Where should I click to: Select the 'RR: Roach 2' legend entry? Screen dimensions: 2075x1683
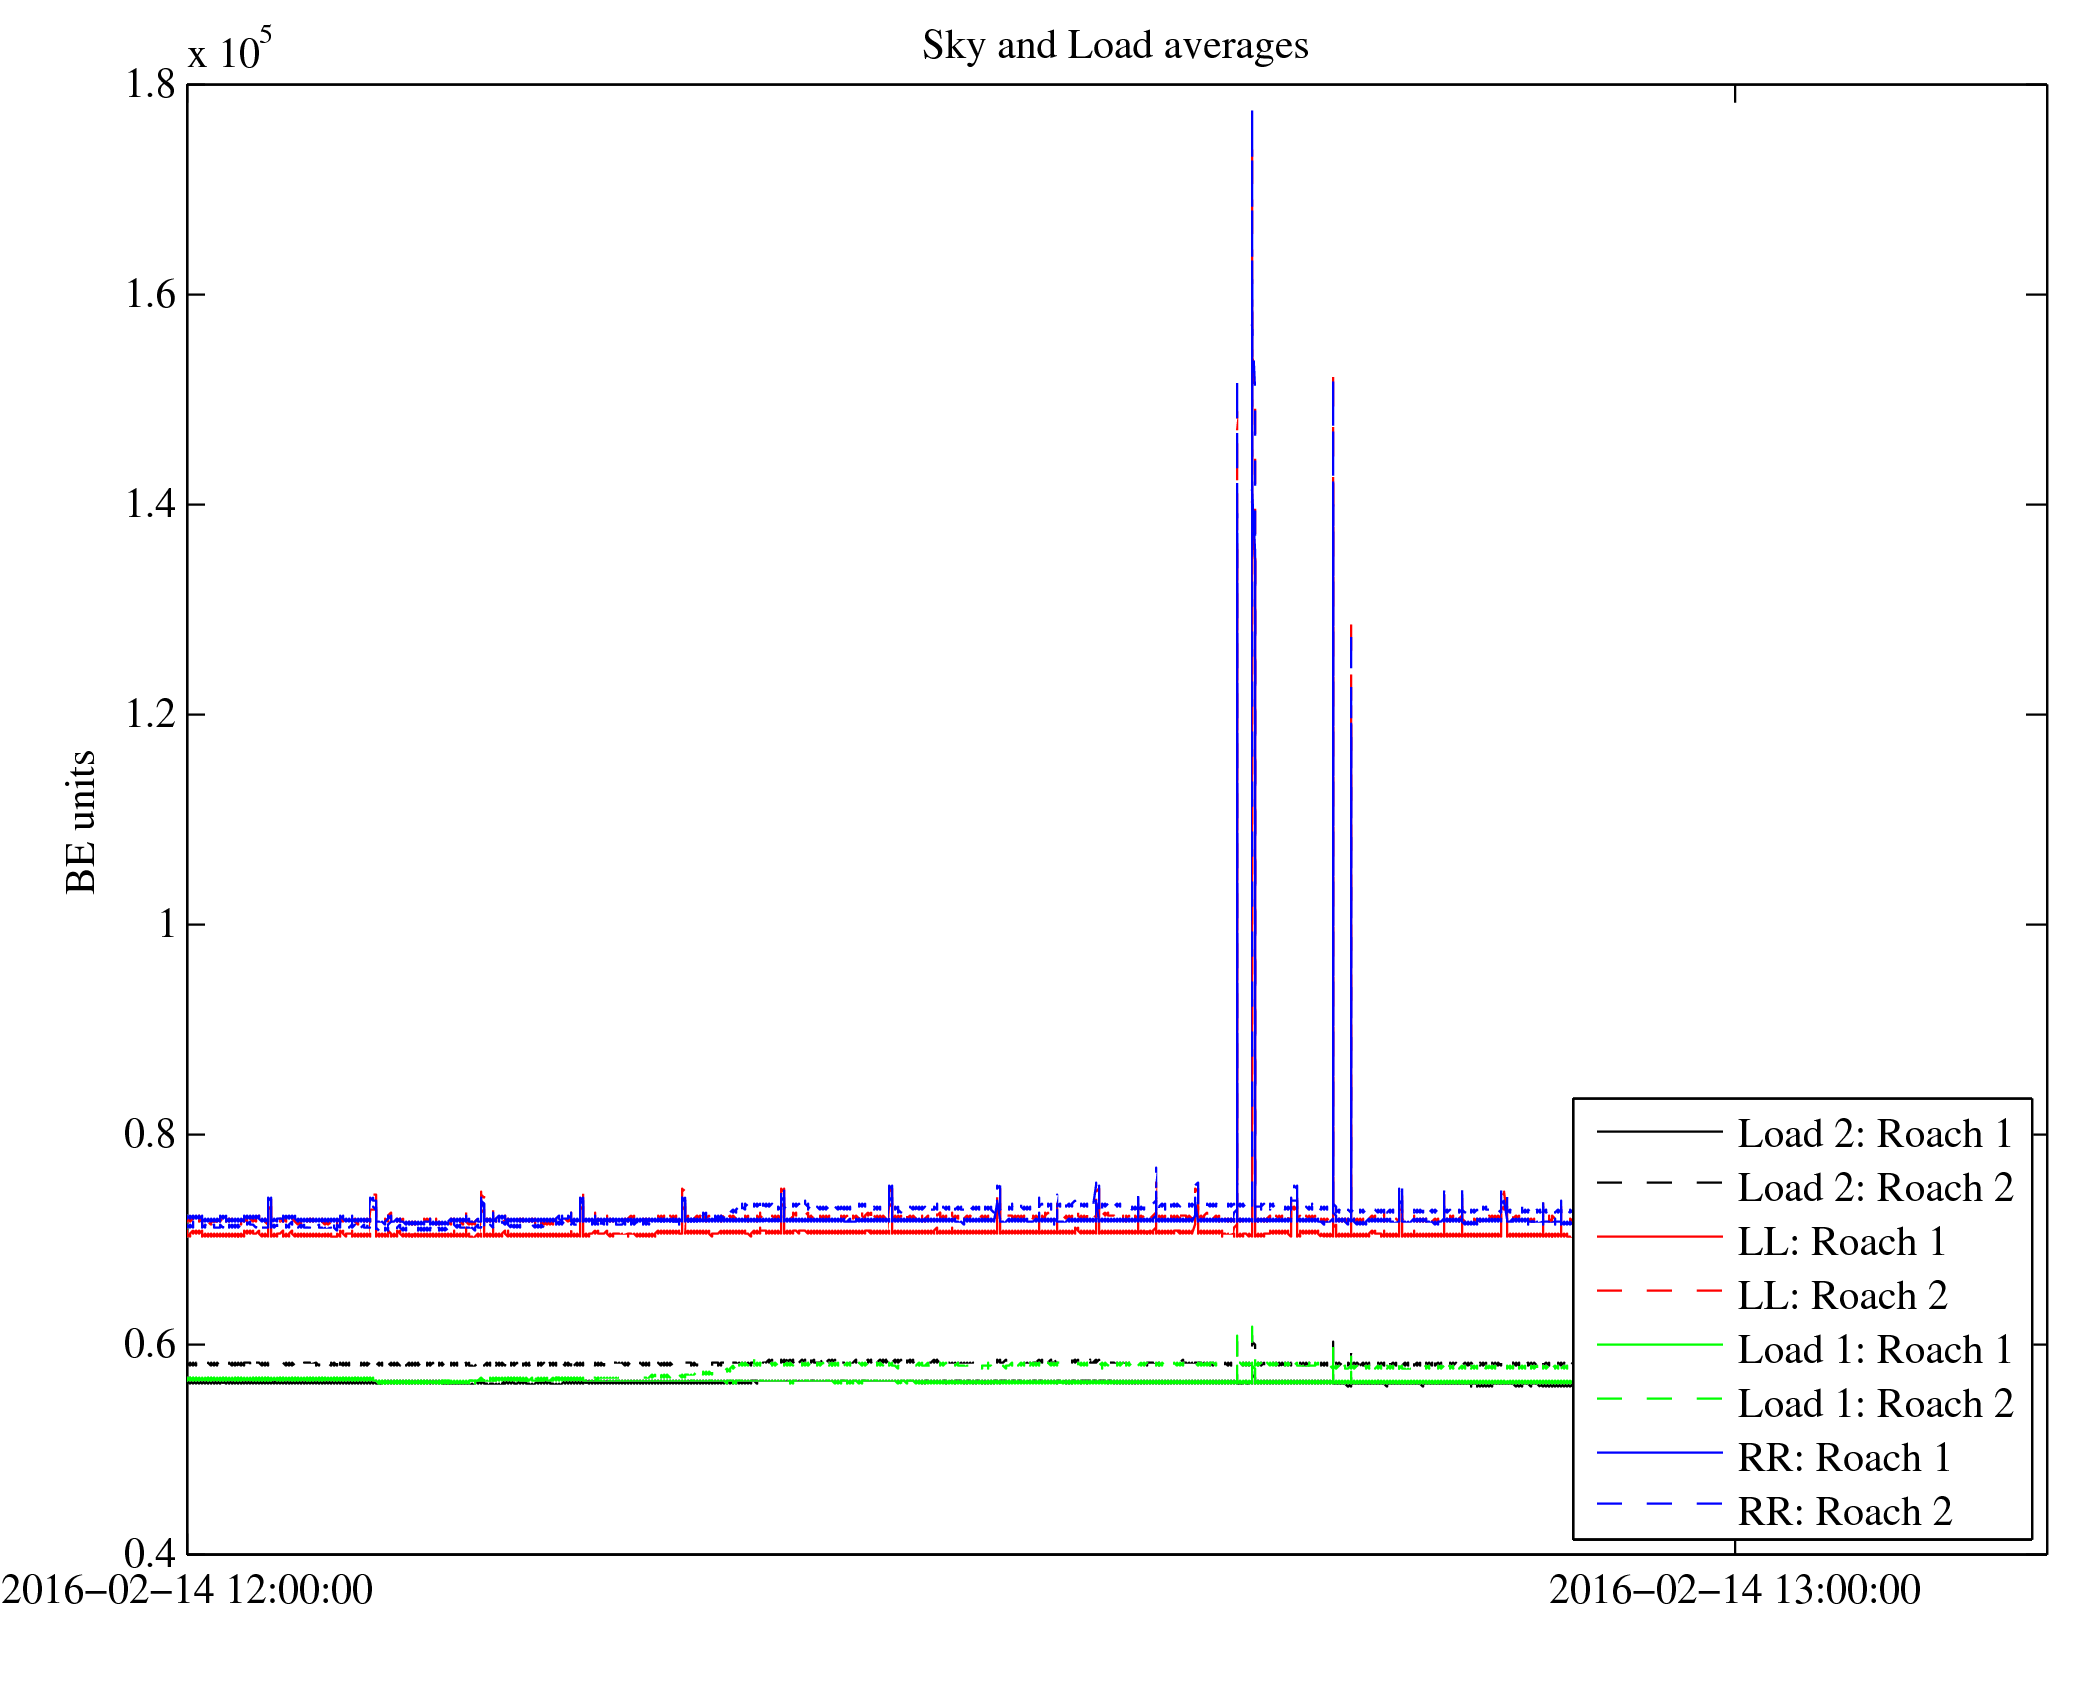click(1843, 1512)
